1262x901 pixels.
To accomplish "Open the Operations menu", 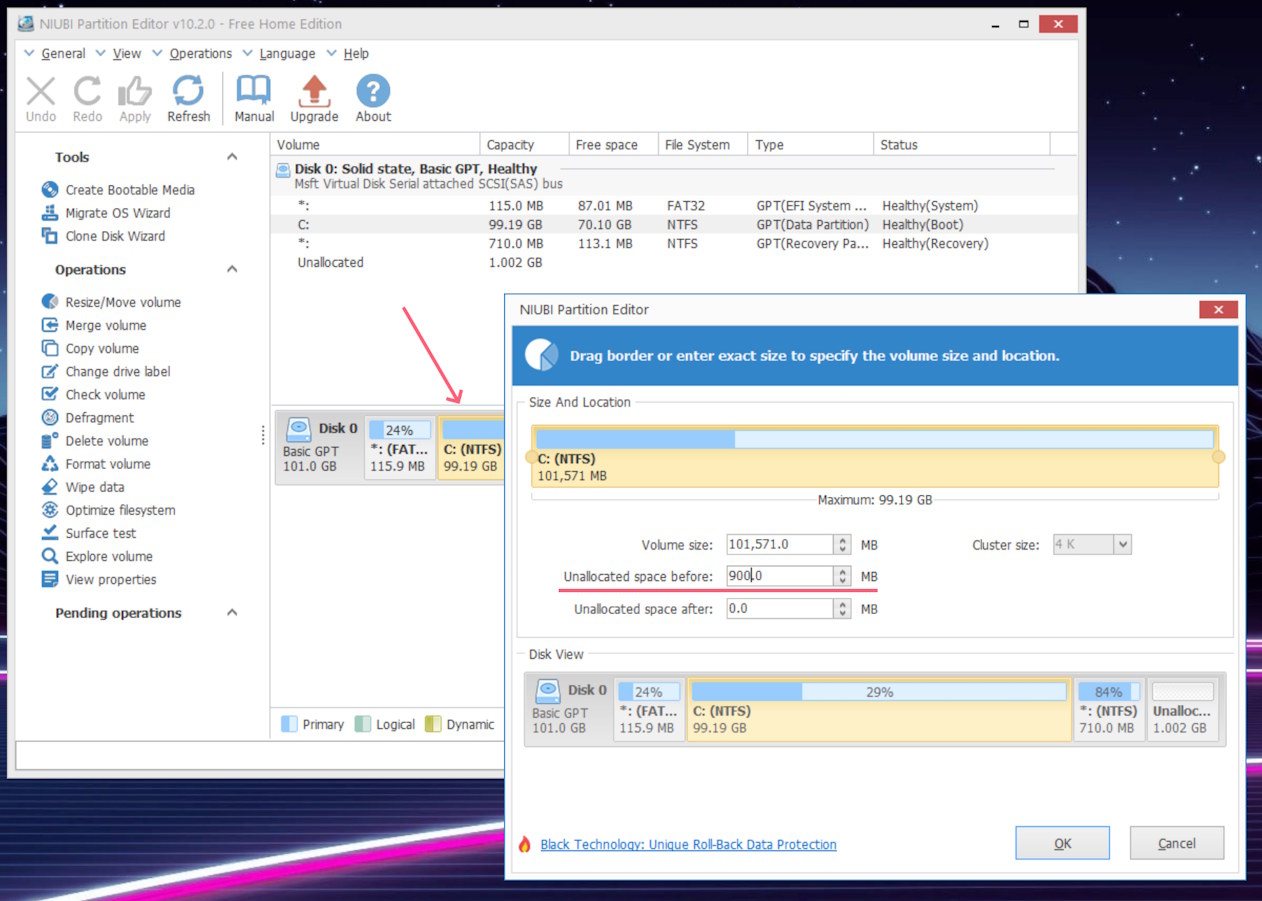I will click(x=200, y=54).
